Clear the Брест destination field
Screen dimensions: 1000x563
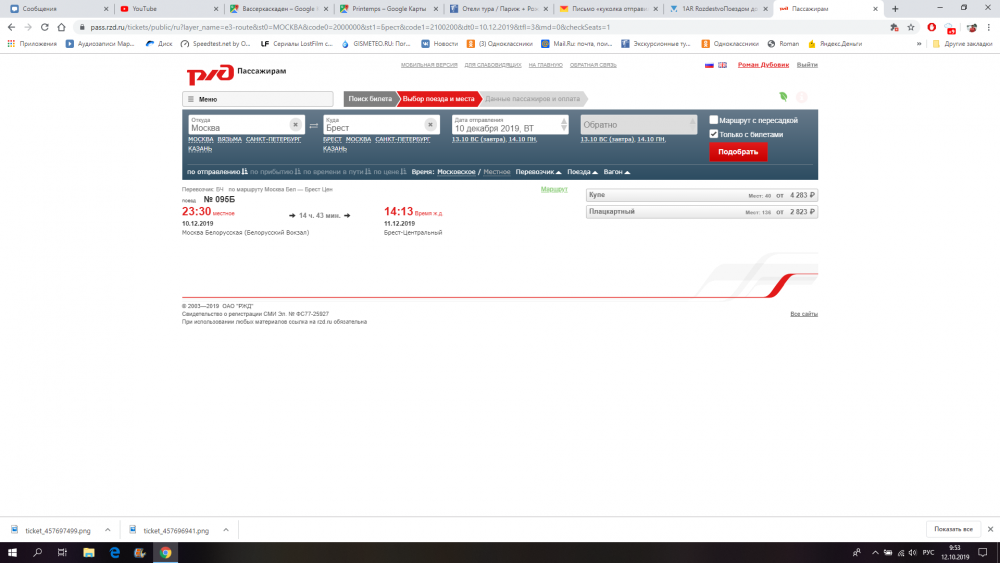pos(429,124)
